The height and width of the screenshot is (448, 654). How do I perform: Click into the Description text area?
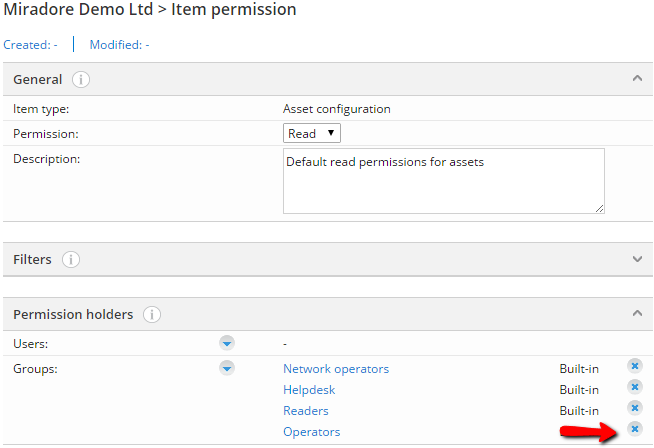tap(444, 181)
